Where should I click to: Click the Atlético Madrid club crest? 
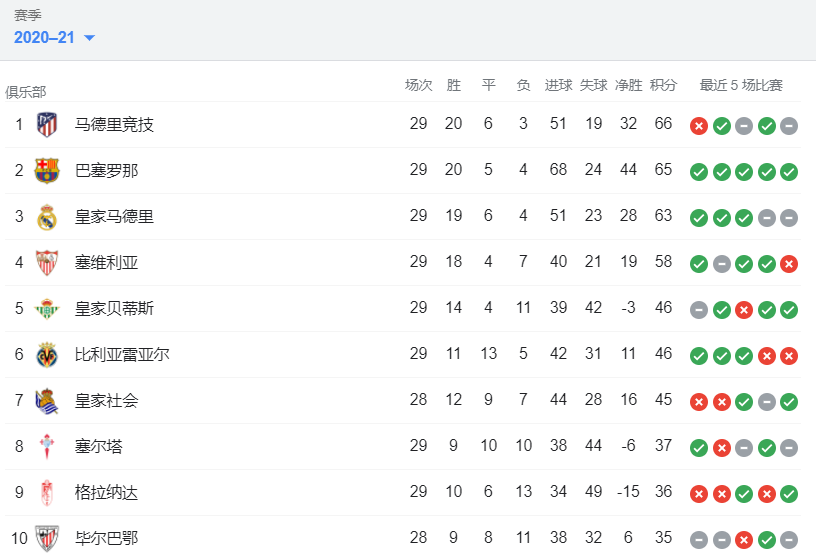point(47,125)
